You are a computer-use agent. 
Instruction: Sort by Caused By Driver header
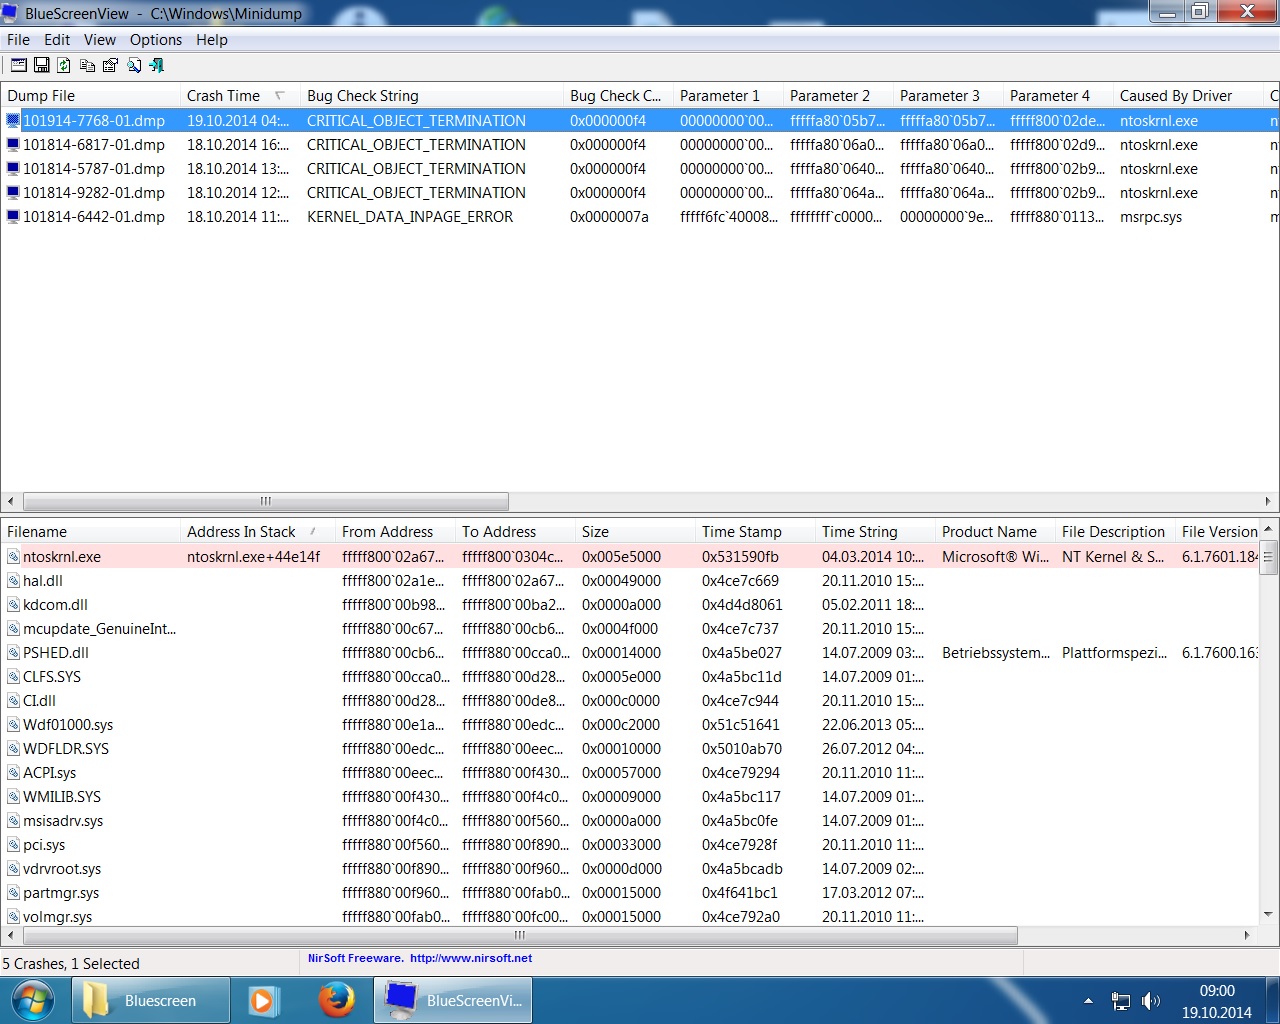point(1188,96)
